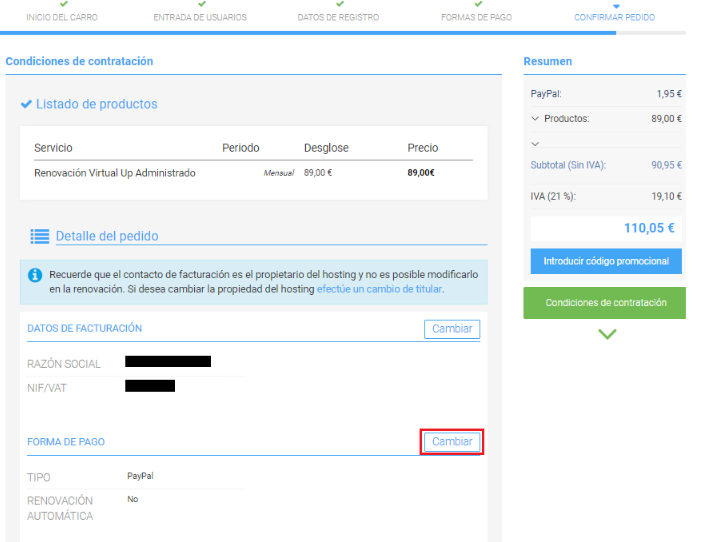Click Condiciones de contratación section heading
The image size is (701, 542).
point(79,61)
